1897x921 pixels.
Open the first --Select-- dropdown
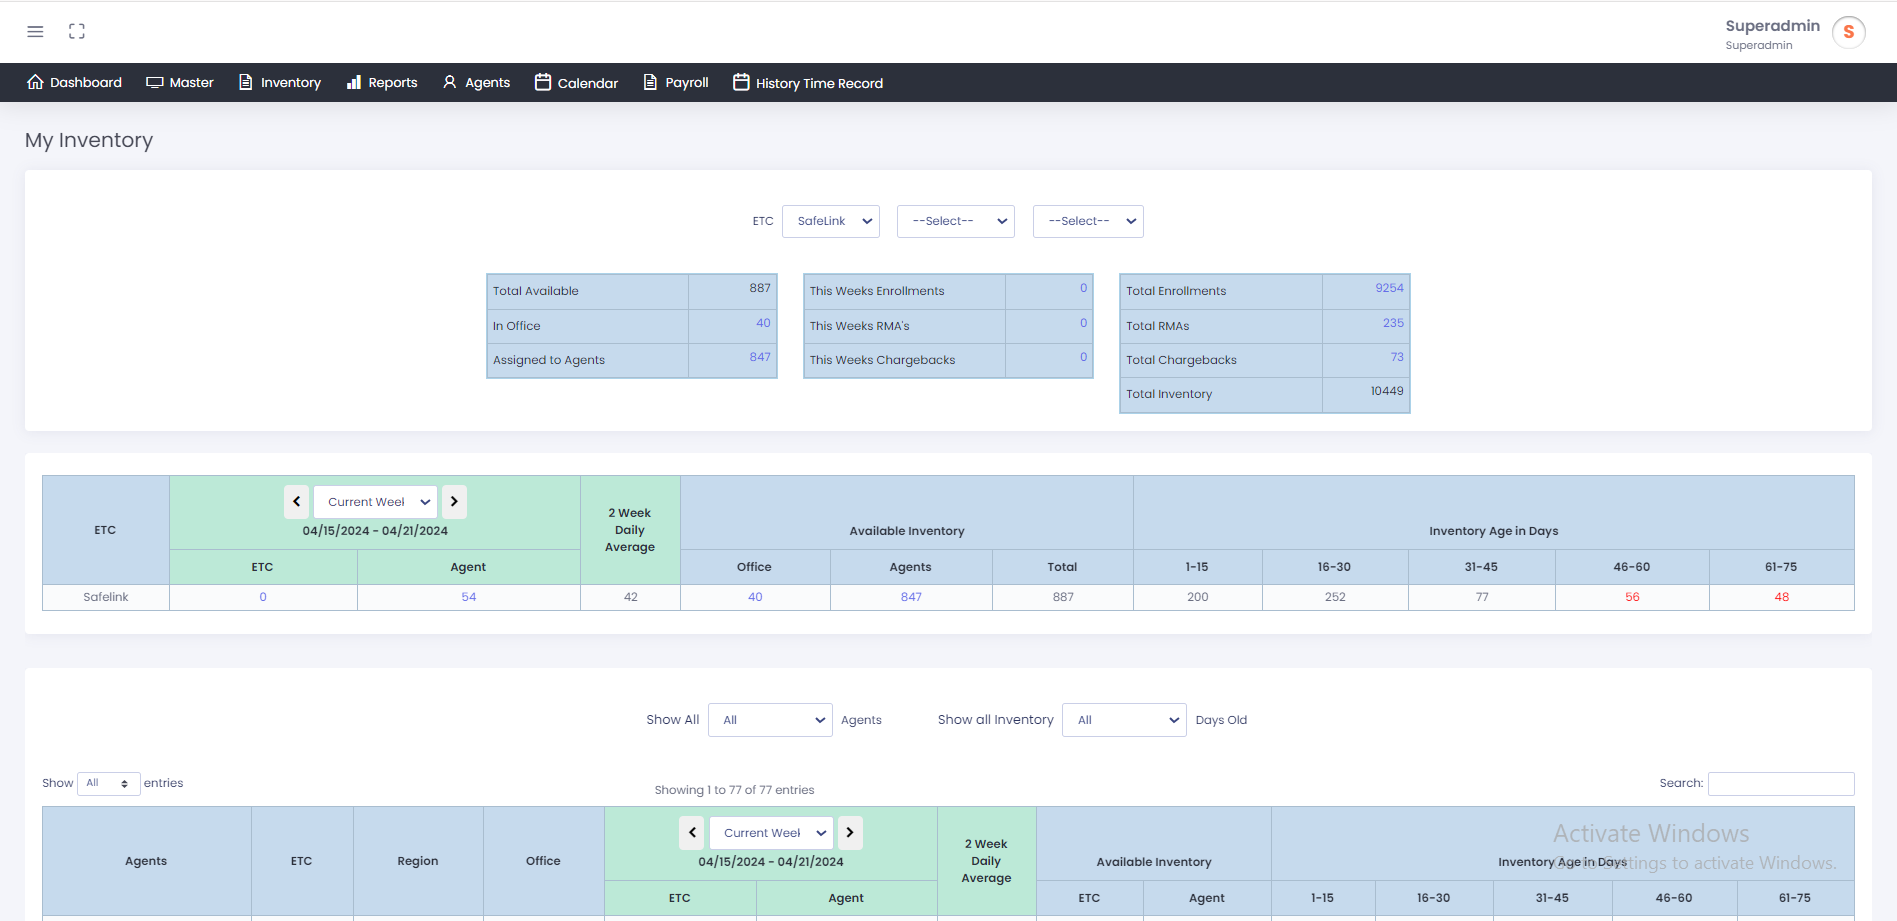(x=956, y=221)
